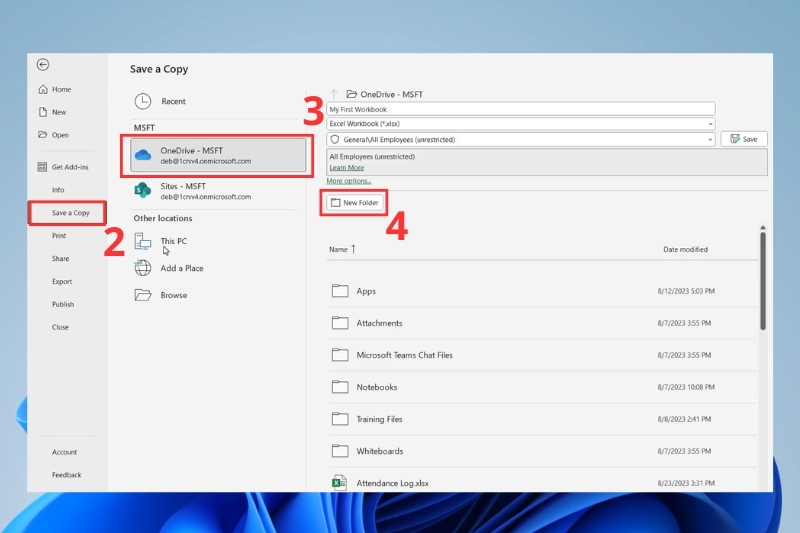Click the This PC label
The height and width of the screenshot is (533, 800).
[173, 241]
